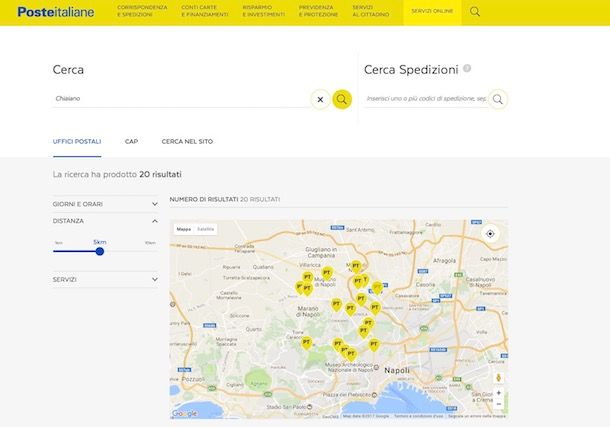Click the PT marker above Mugnano di Napoli
The width and height of the screenshot is (610, 427).
coord(327,274)
